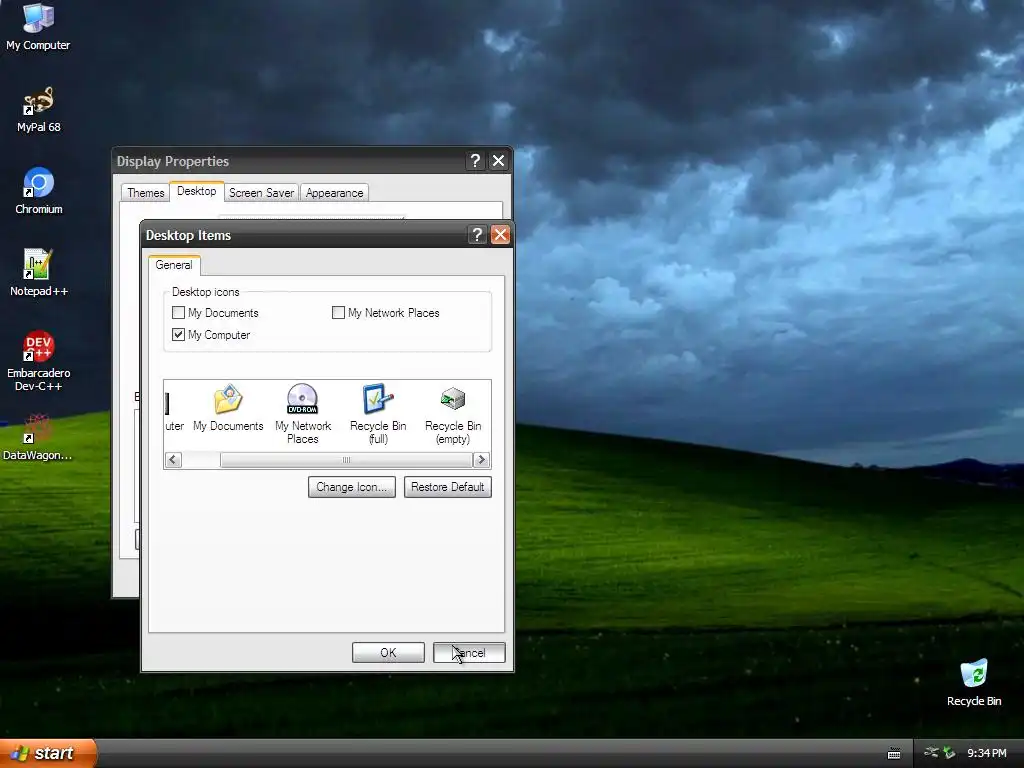Click the Restore Default button
This screenshot has width=1024, height=768.
[x=447, y=487]
